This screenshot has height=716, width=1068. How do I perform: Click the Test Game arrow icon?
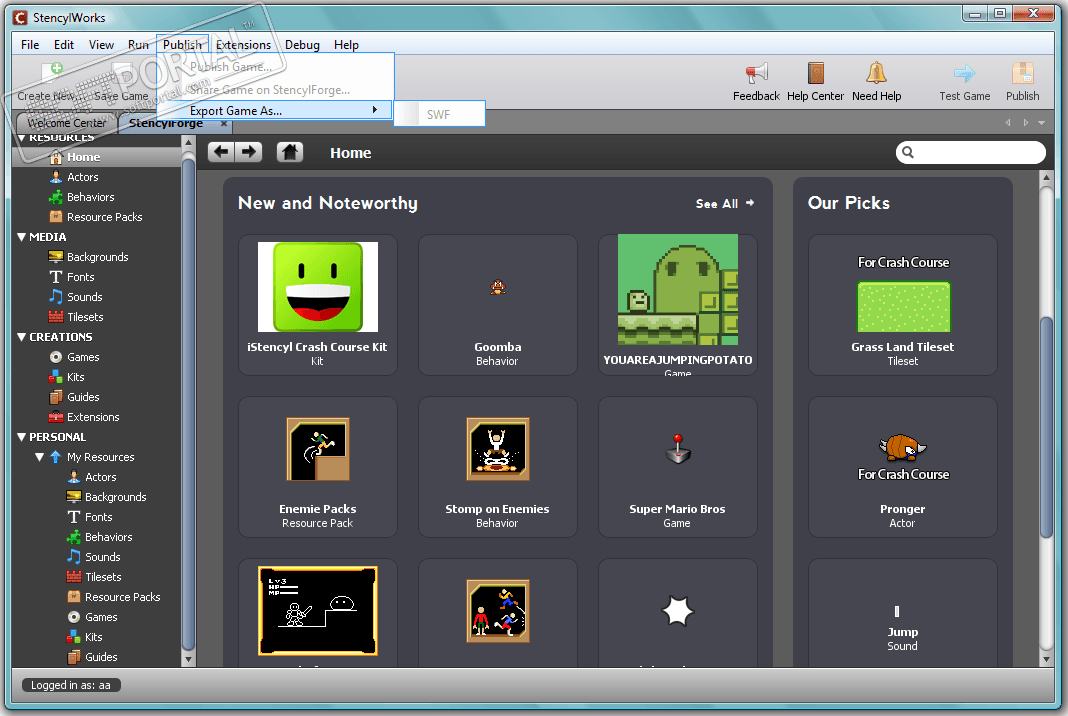(964, 73)
